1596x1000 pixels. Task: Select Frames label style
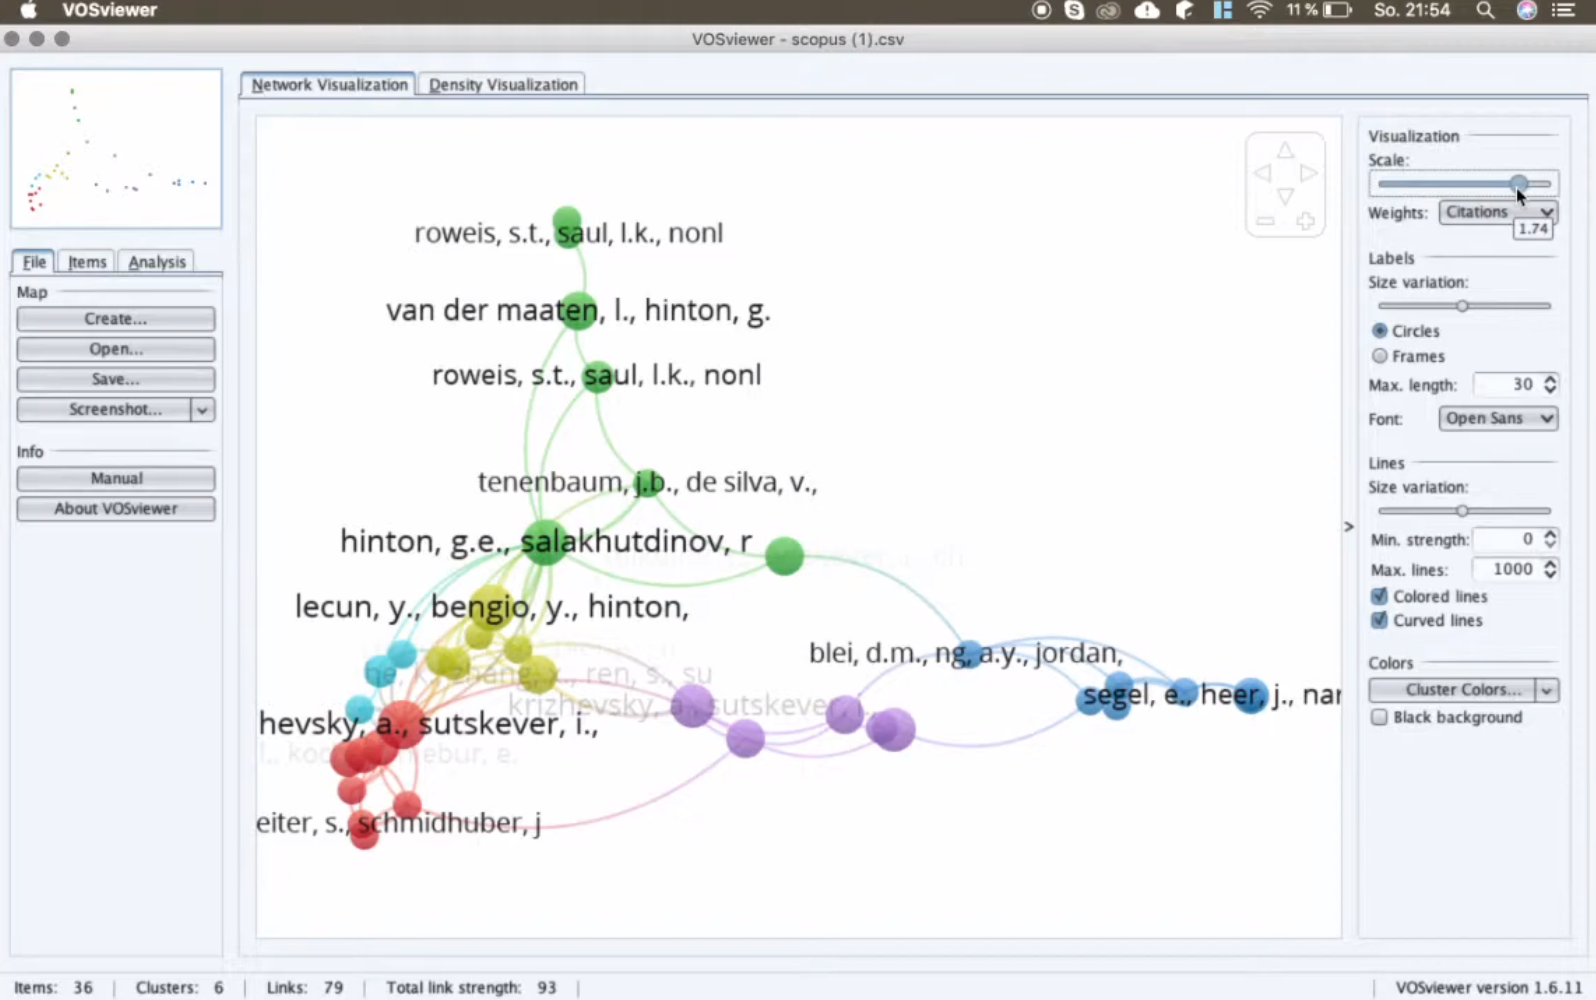click(1380, 356)
